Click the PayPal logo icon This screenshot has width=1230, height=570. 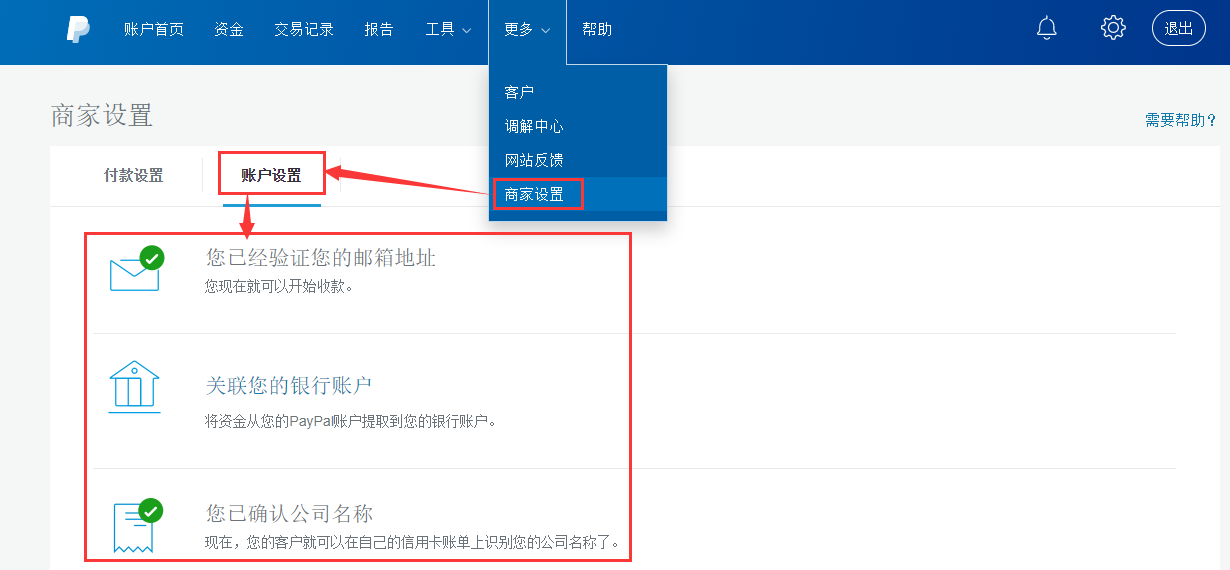pos(79,29)
